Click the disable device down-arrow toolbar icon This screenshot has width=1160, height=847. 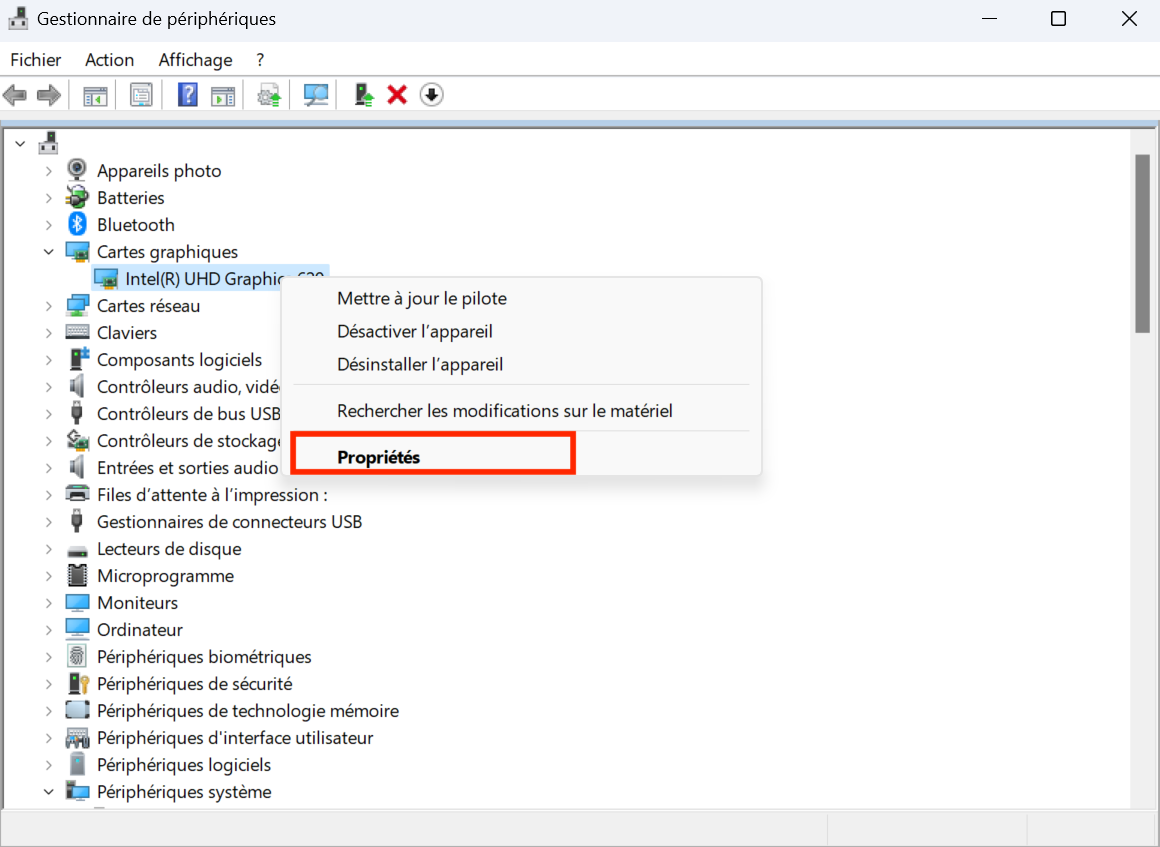click(431, 95)
